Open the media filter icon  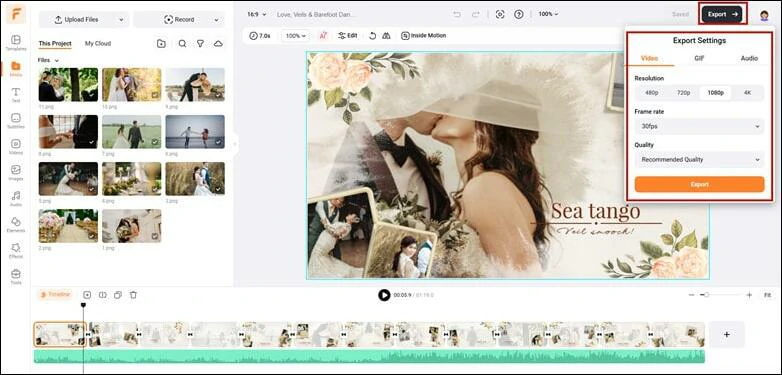(x=200, y=44)
